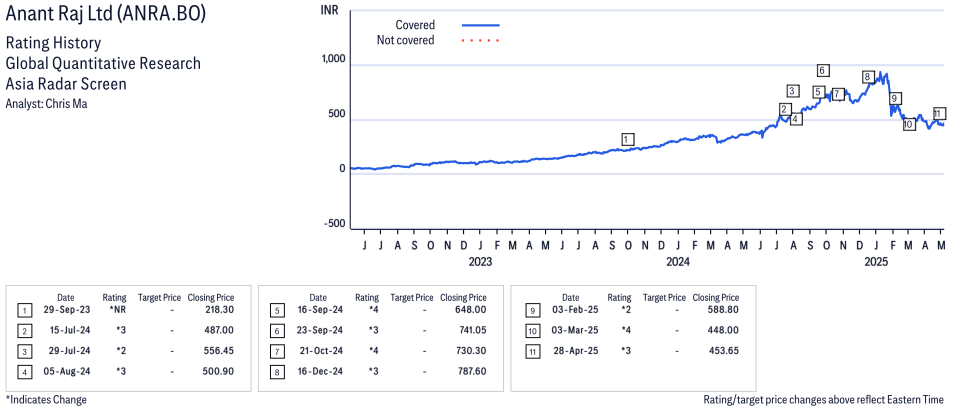Image resolution: width=955 pixels, height=407 pixels.
Task: Click closing price 588.80
Action: pyautogui.click(x=724, y=310)
